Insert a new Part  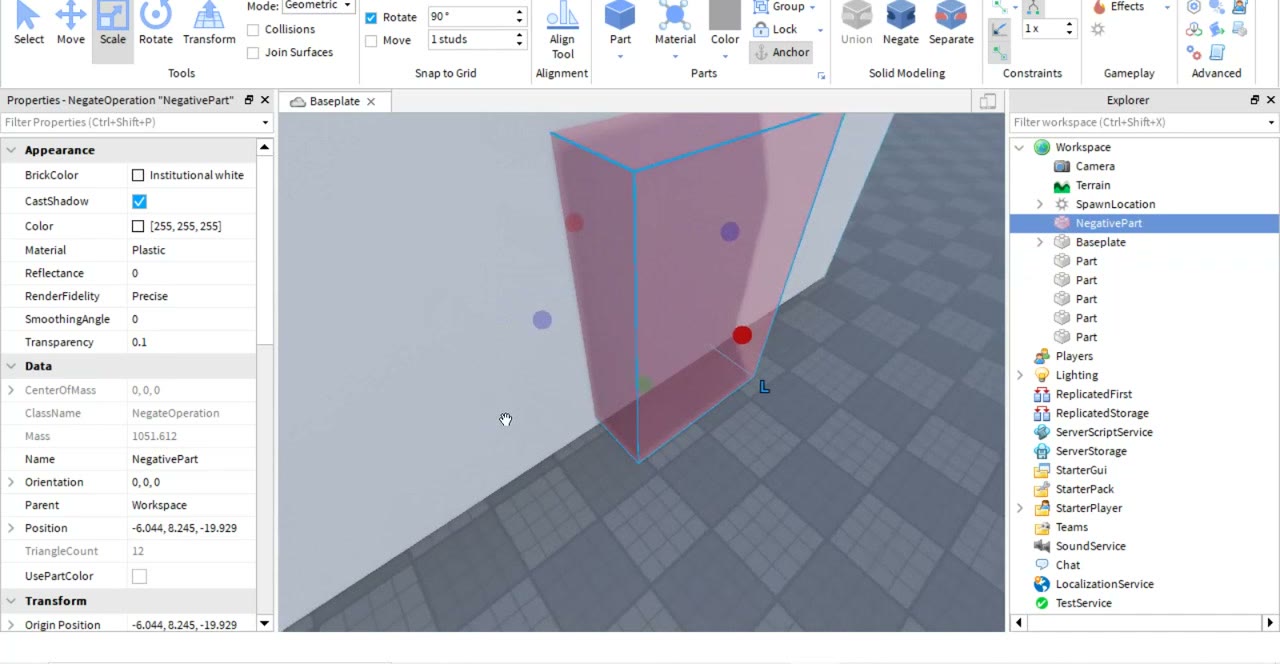(x=620, y=24)
